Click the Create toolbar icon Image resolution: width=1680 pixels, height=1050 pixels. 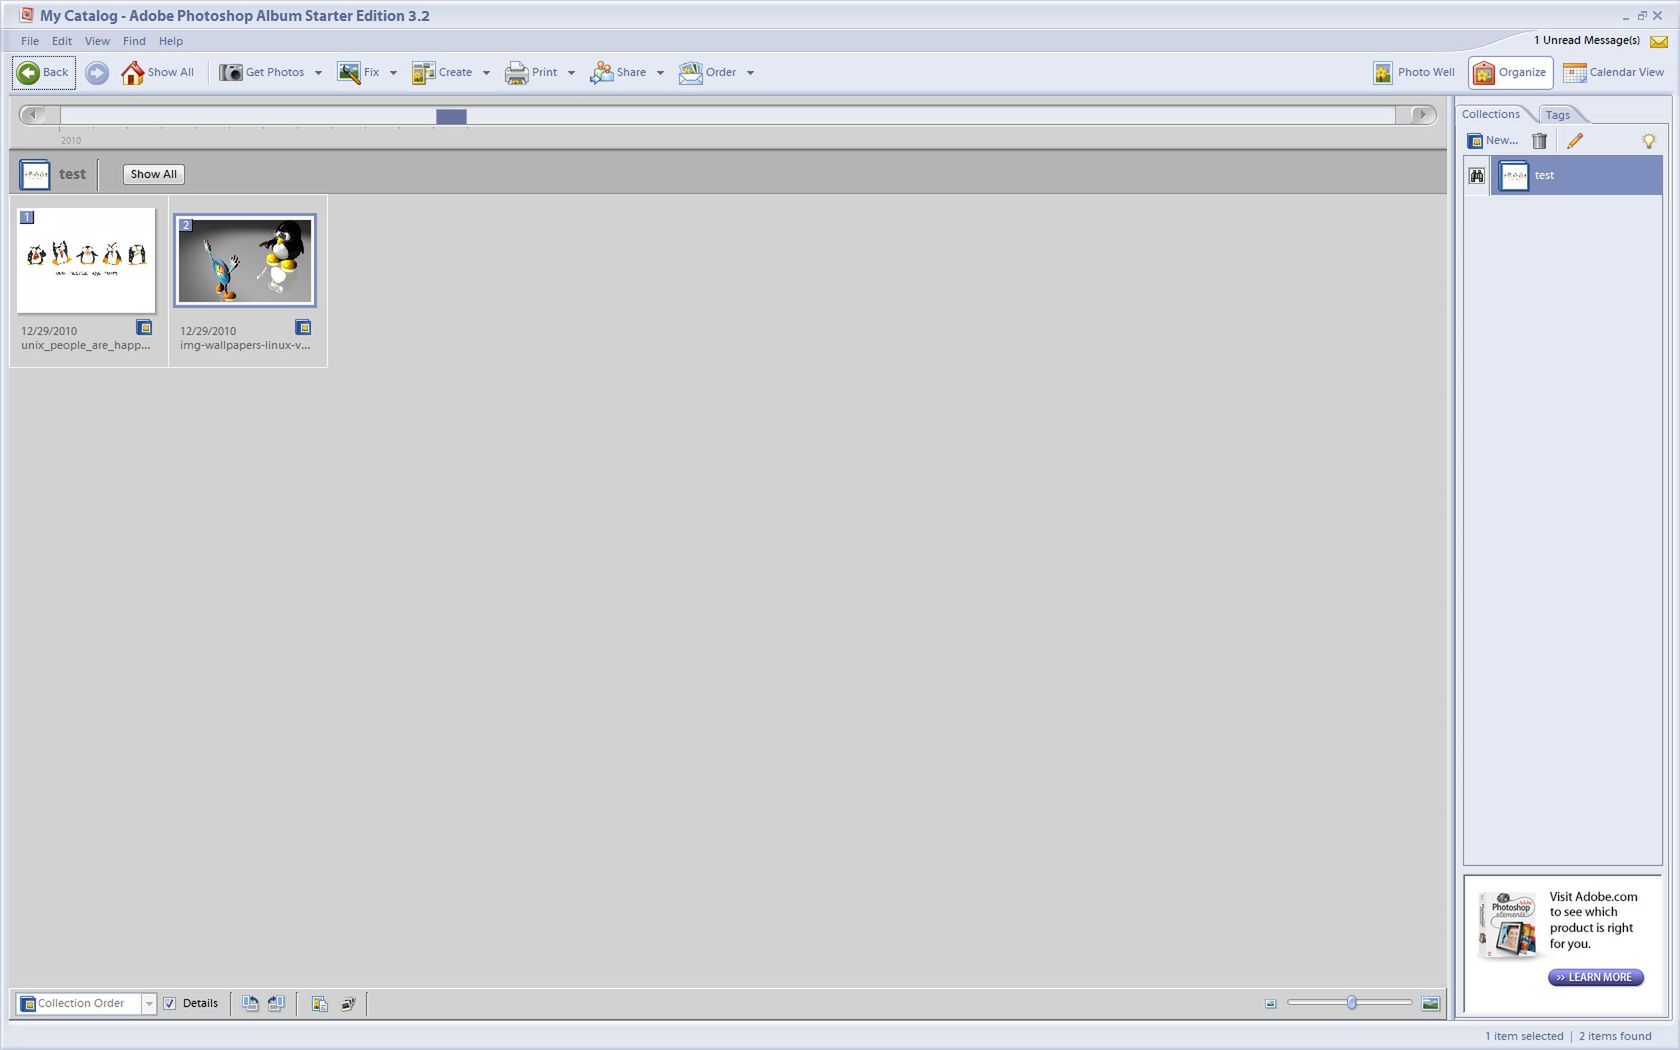click(x=423, y=72)
